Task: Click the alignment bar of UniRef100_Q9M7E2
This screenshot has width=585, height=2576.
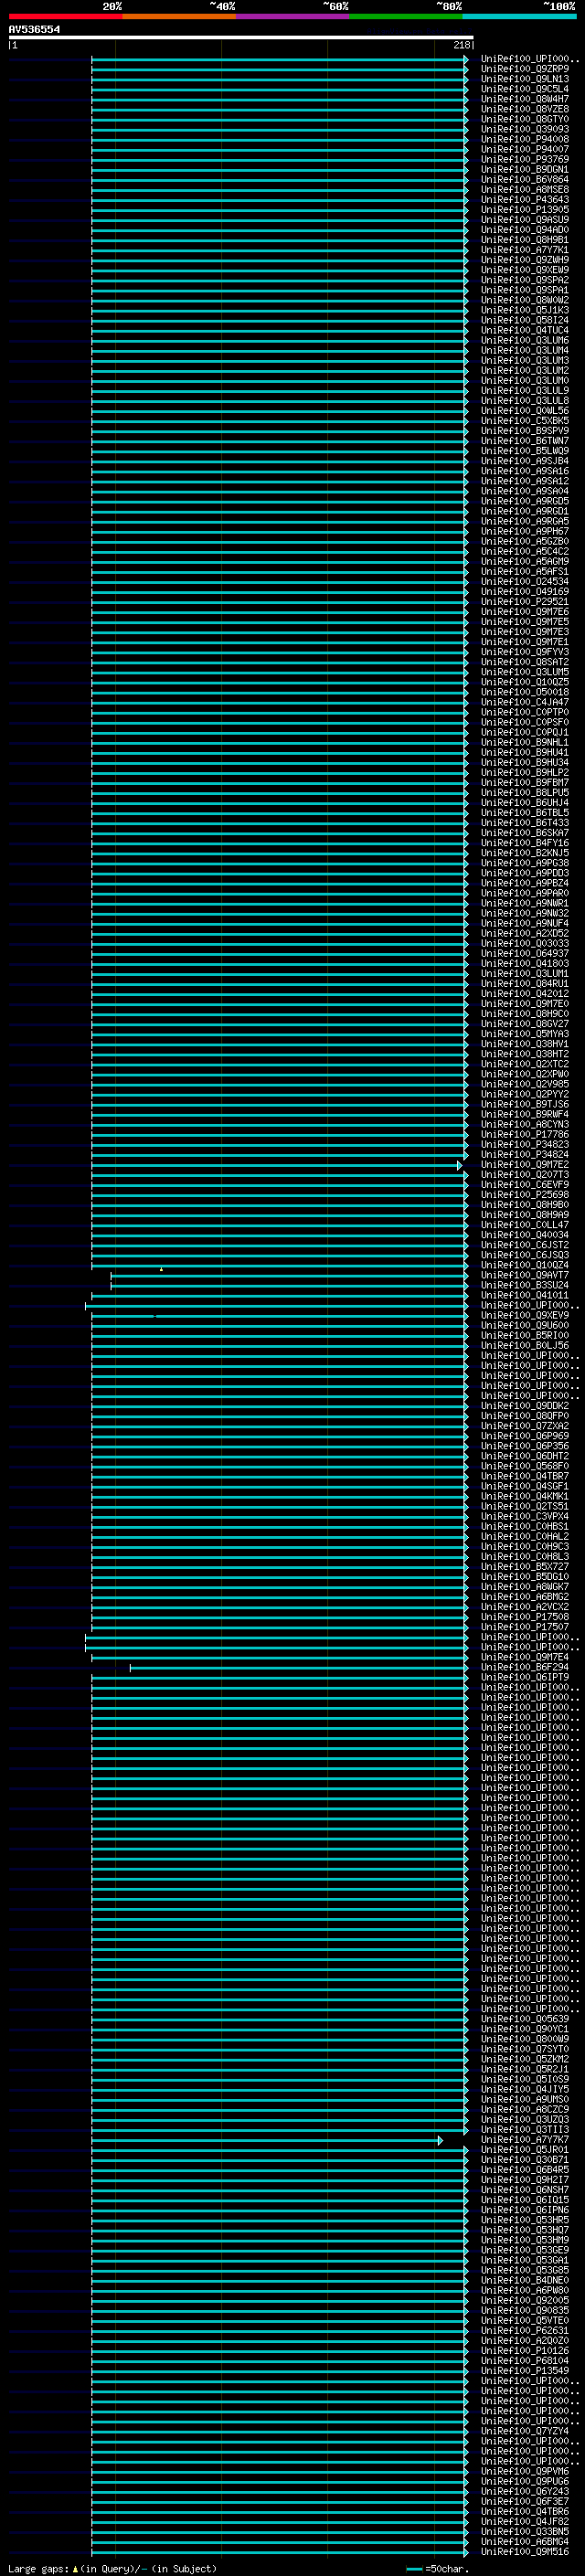Action: click(276, 1165)
